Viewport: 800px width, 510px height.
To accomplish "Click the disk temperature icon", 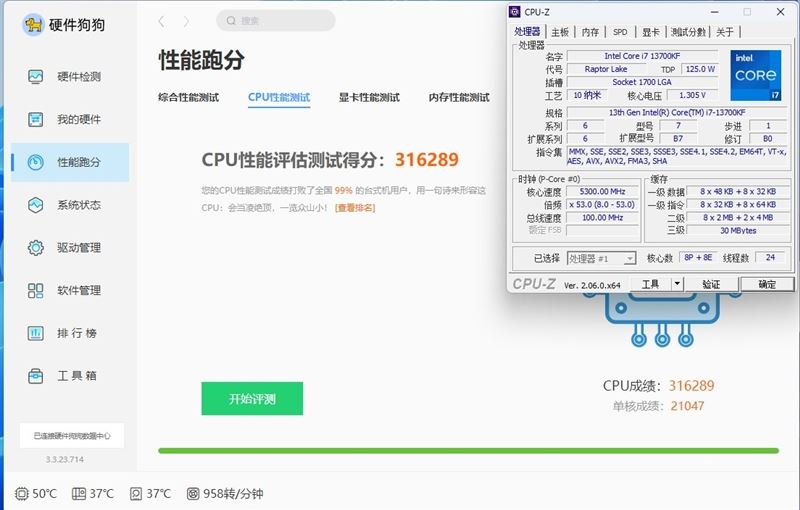I will [x=136, y=494].
